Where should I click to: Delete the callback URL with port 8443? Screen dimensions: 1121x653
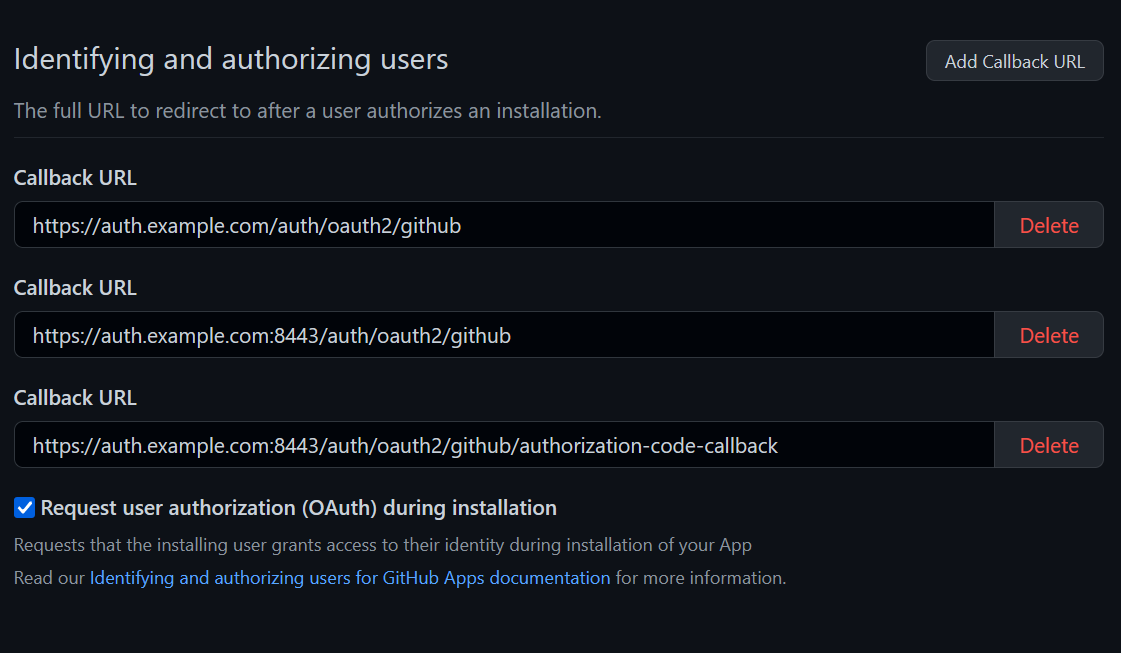[1048, 334]
